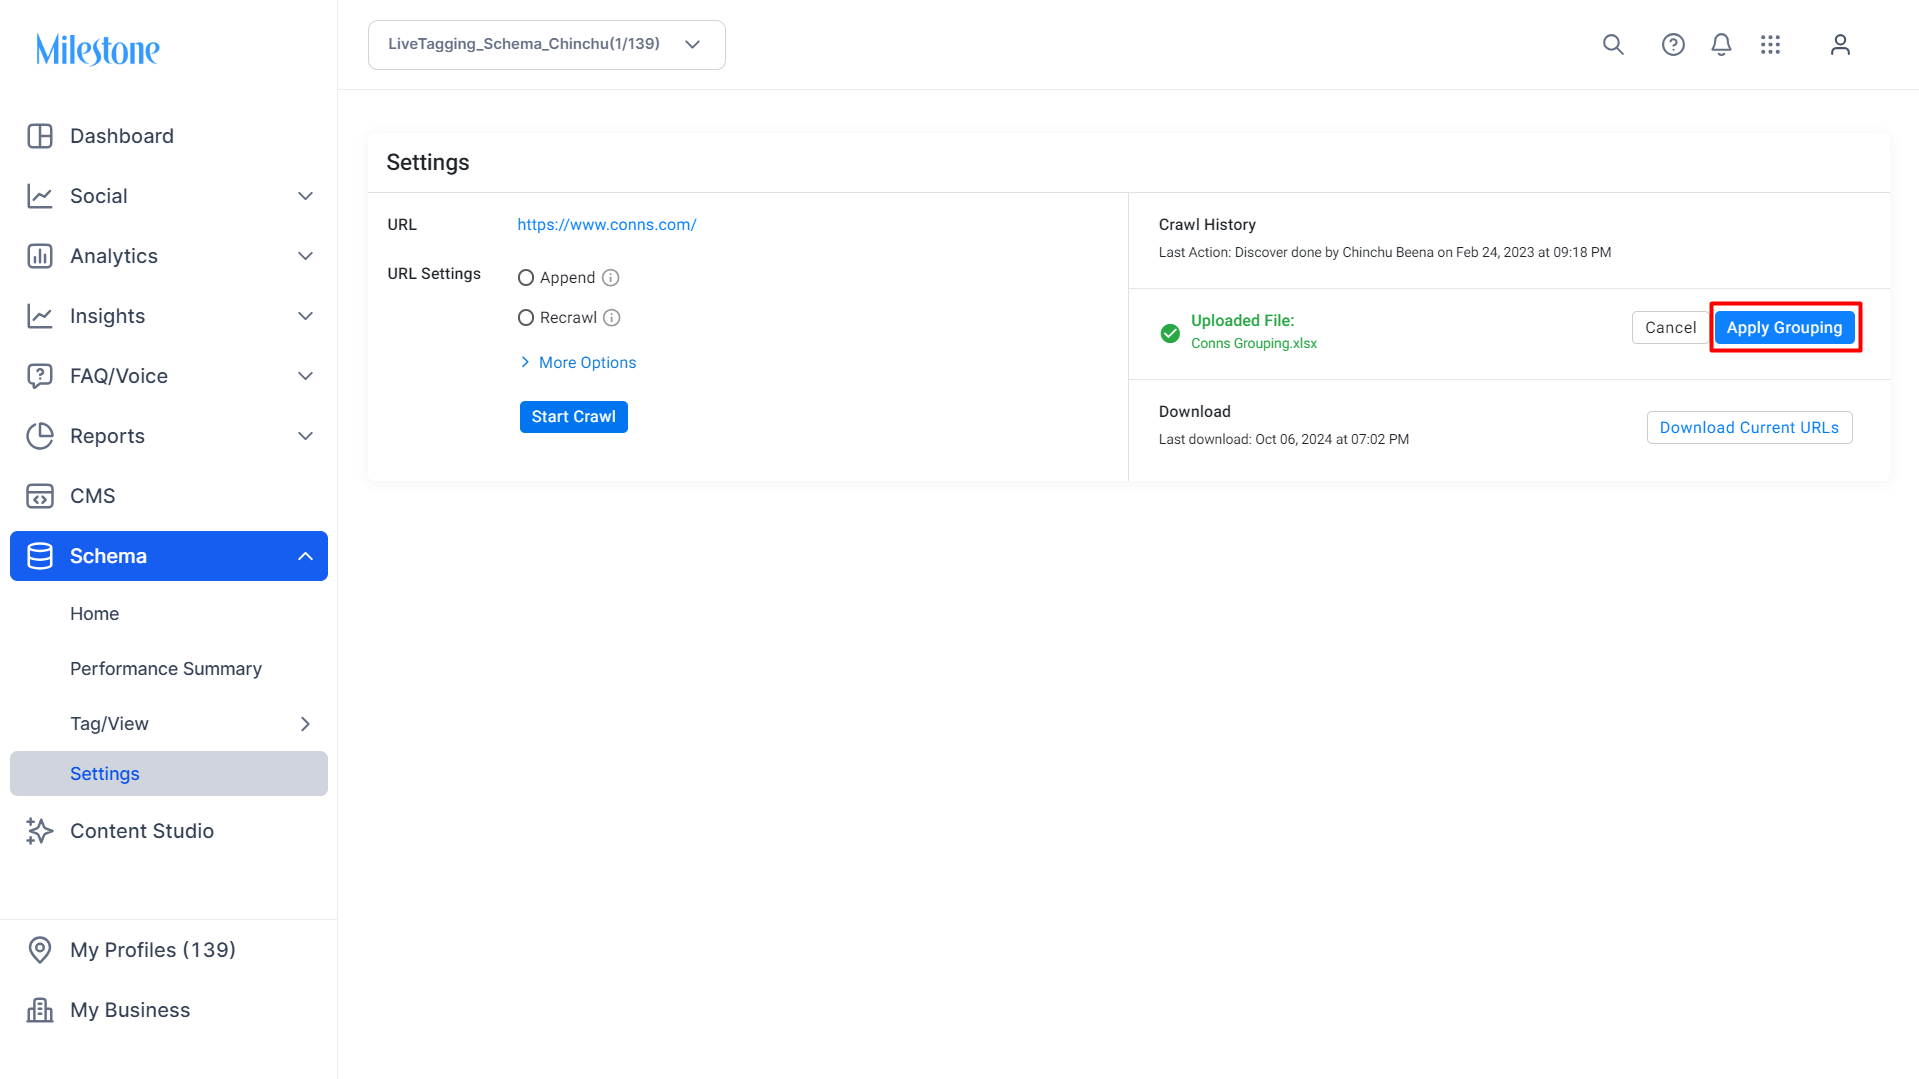Click the Start Crawl button
Screen dimensions: 1919x1079
tap(574, 417)
